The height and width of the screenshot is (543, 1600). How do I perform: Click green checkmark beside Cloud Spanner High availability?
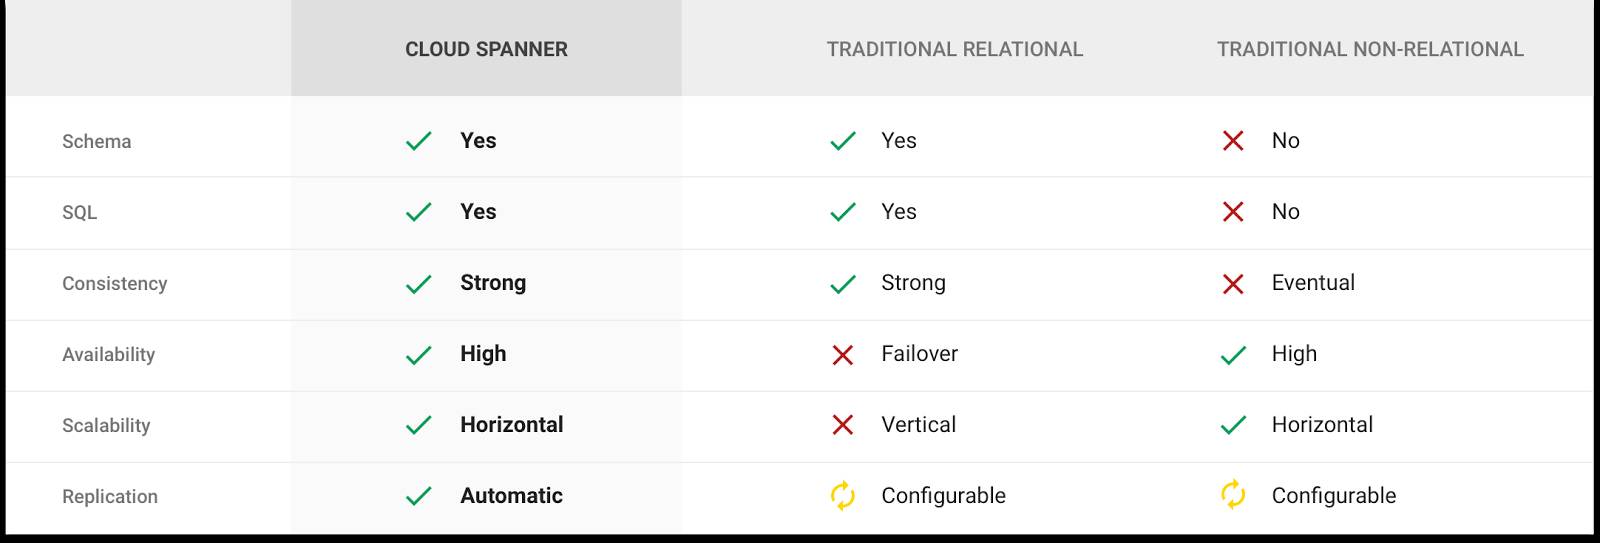[418, 355]
